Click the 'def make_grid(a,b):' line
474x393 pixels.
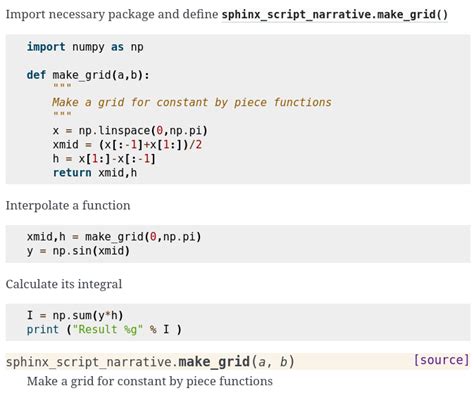[88, 75]
